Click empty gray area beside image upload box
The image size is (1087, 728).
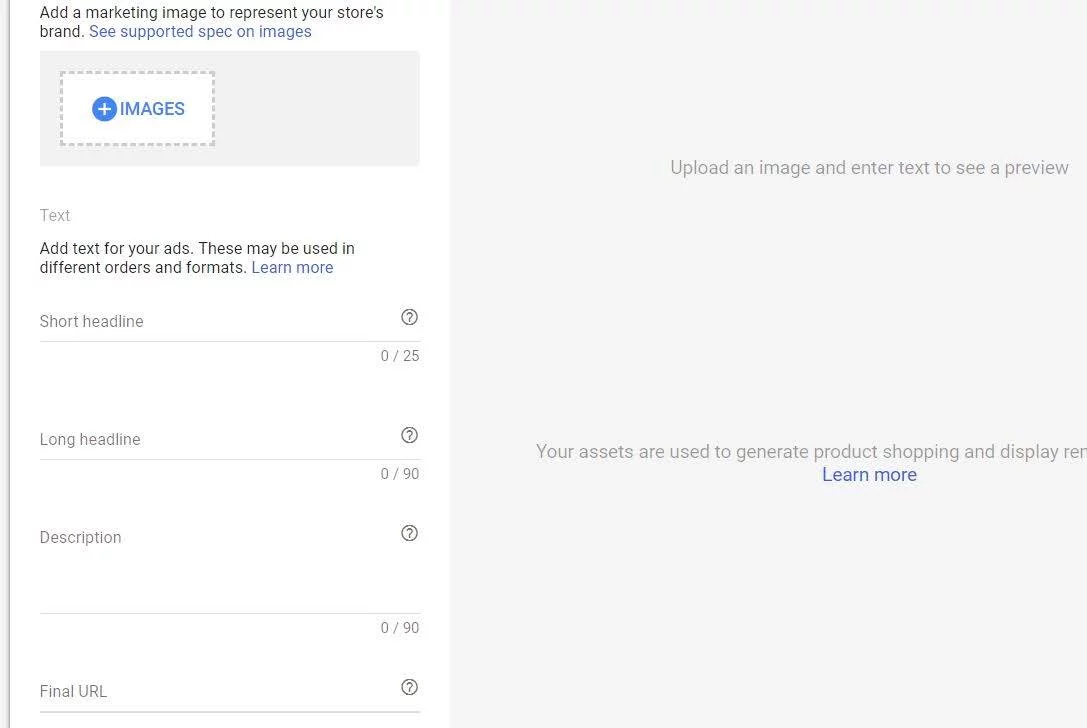pyautogui.click(x=317, y=108)
